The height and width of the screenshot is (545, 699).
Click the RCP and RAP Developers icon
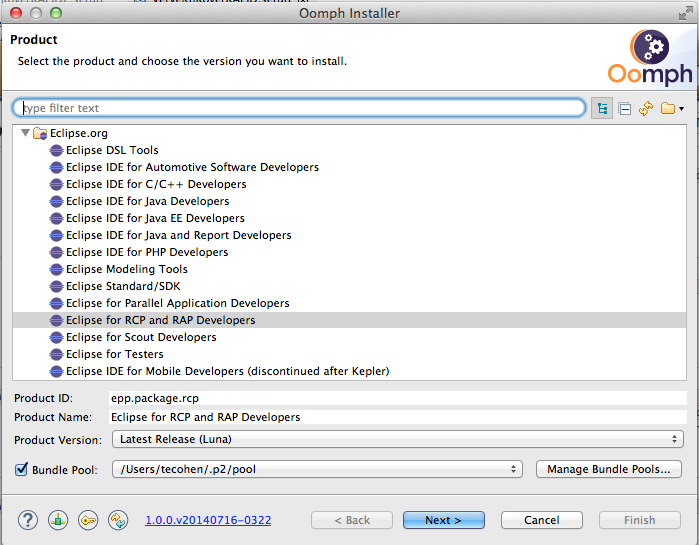56,320
